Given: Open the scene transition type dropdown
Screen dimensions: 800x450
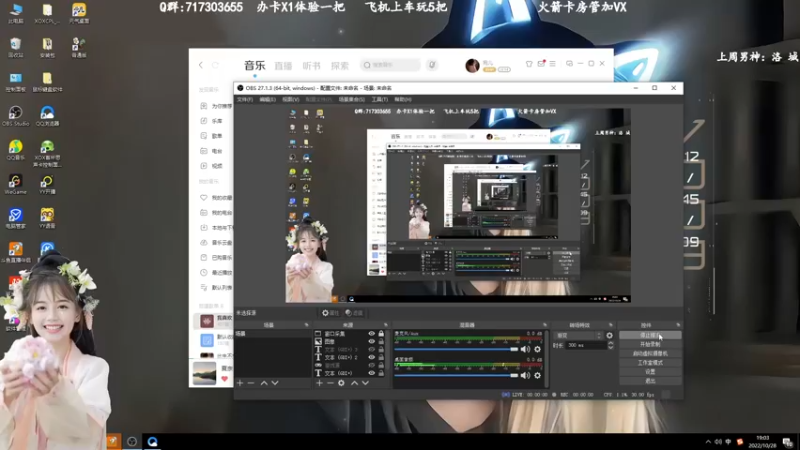Looking at the screenshot, I should [578, 336].
